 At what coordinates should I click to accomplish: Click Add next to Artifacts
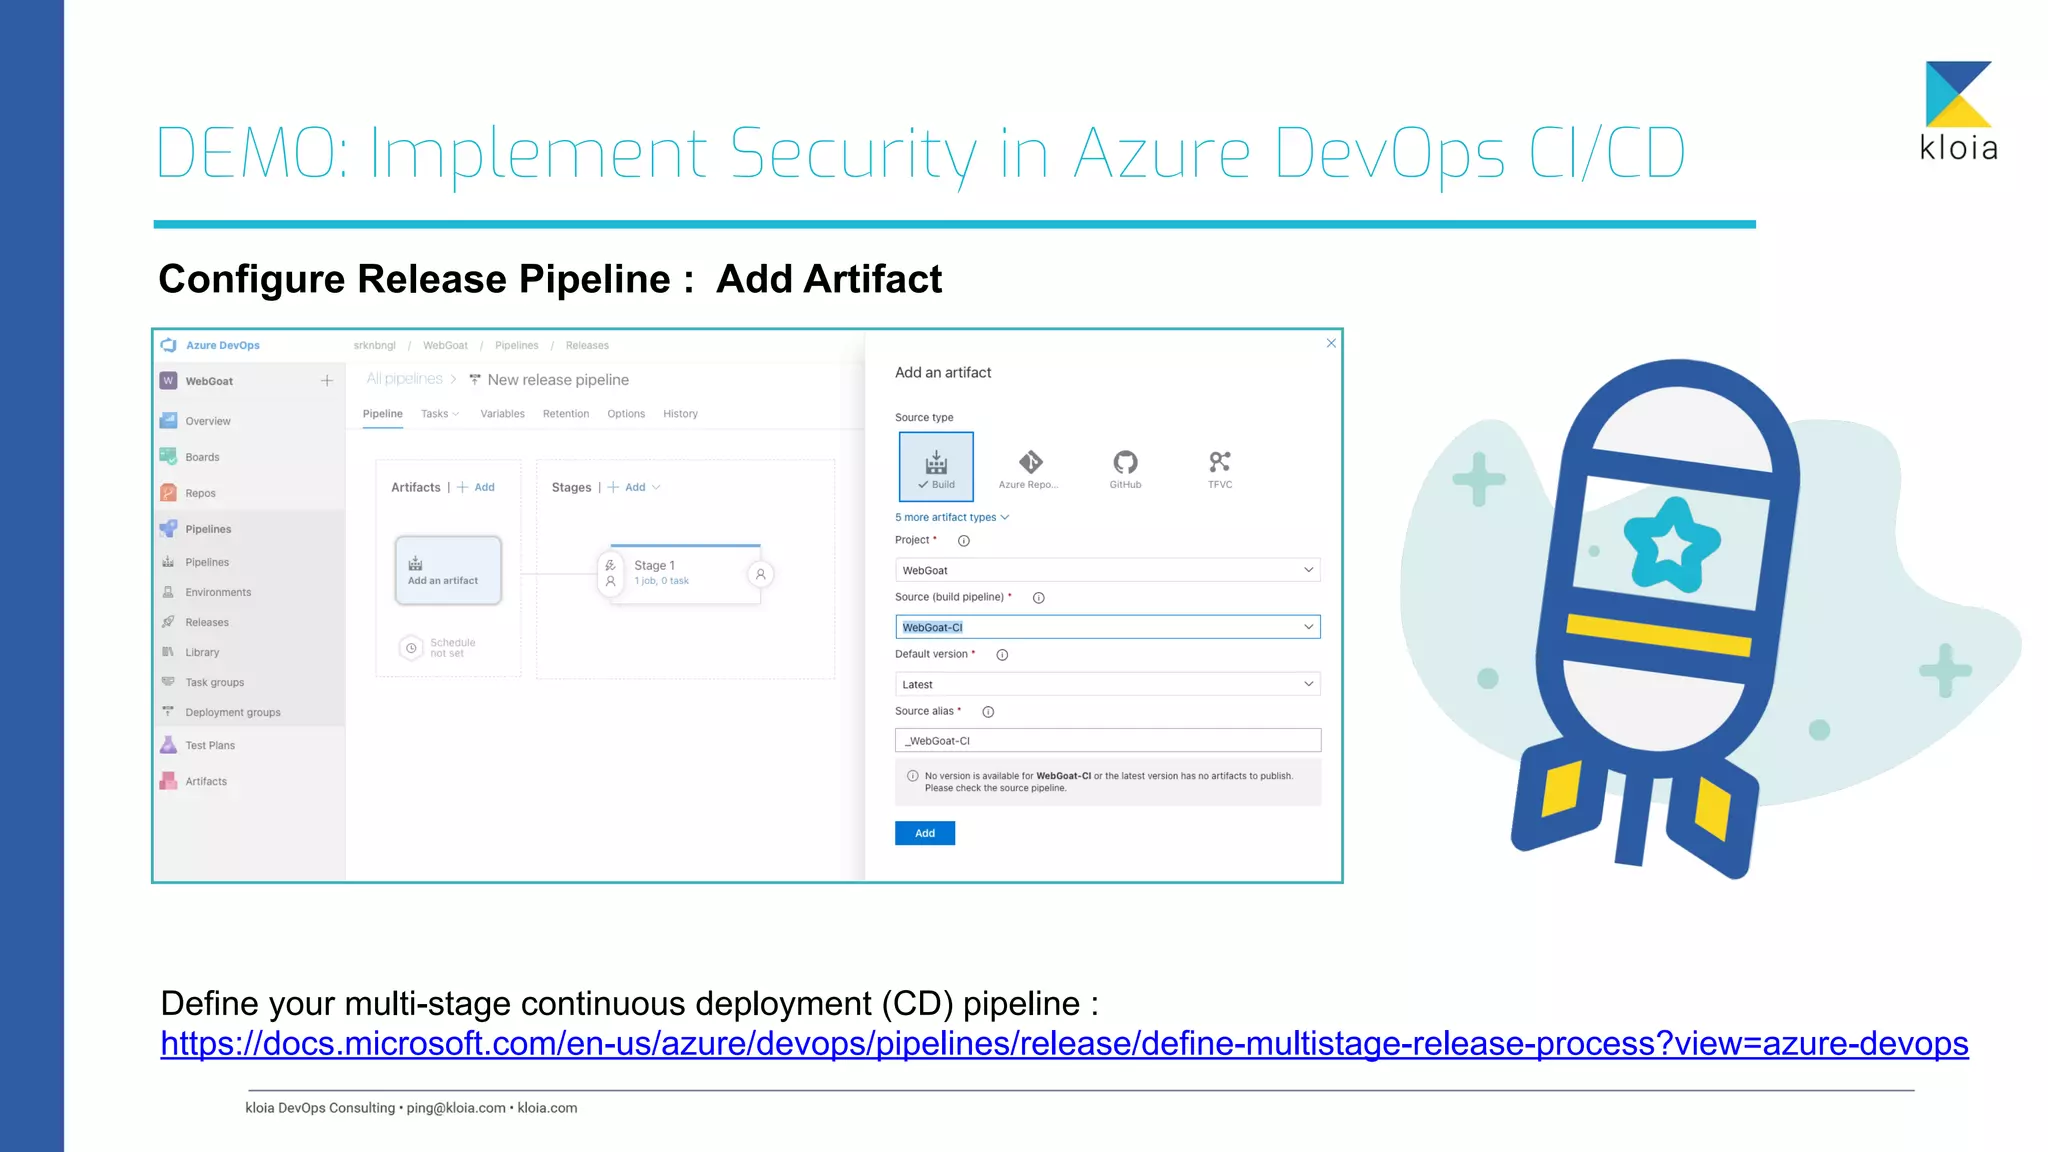pyautogui.click(x=476, y=487)
